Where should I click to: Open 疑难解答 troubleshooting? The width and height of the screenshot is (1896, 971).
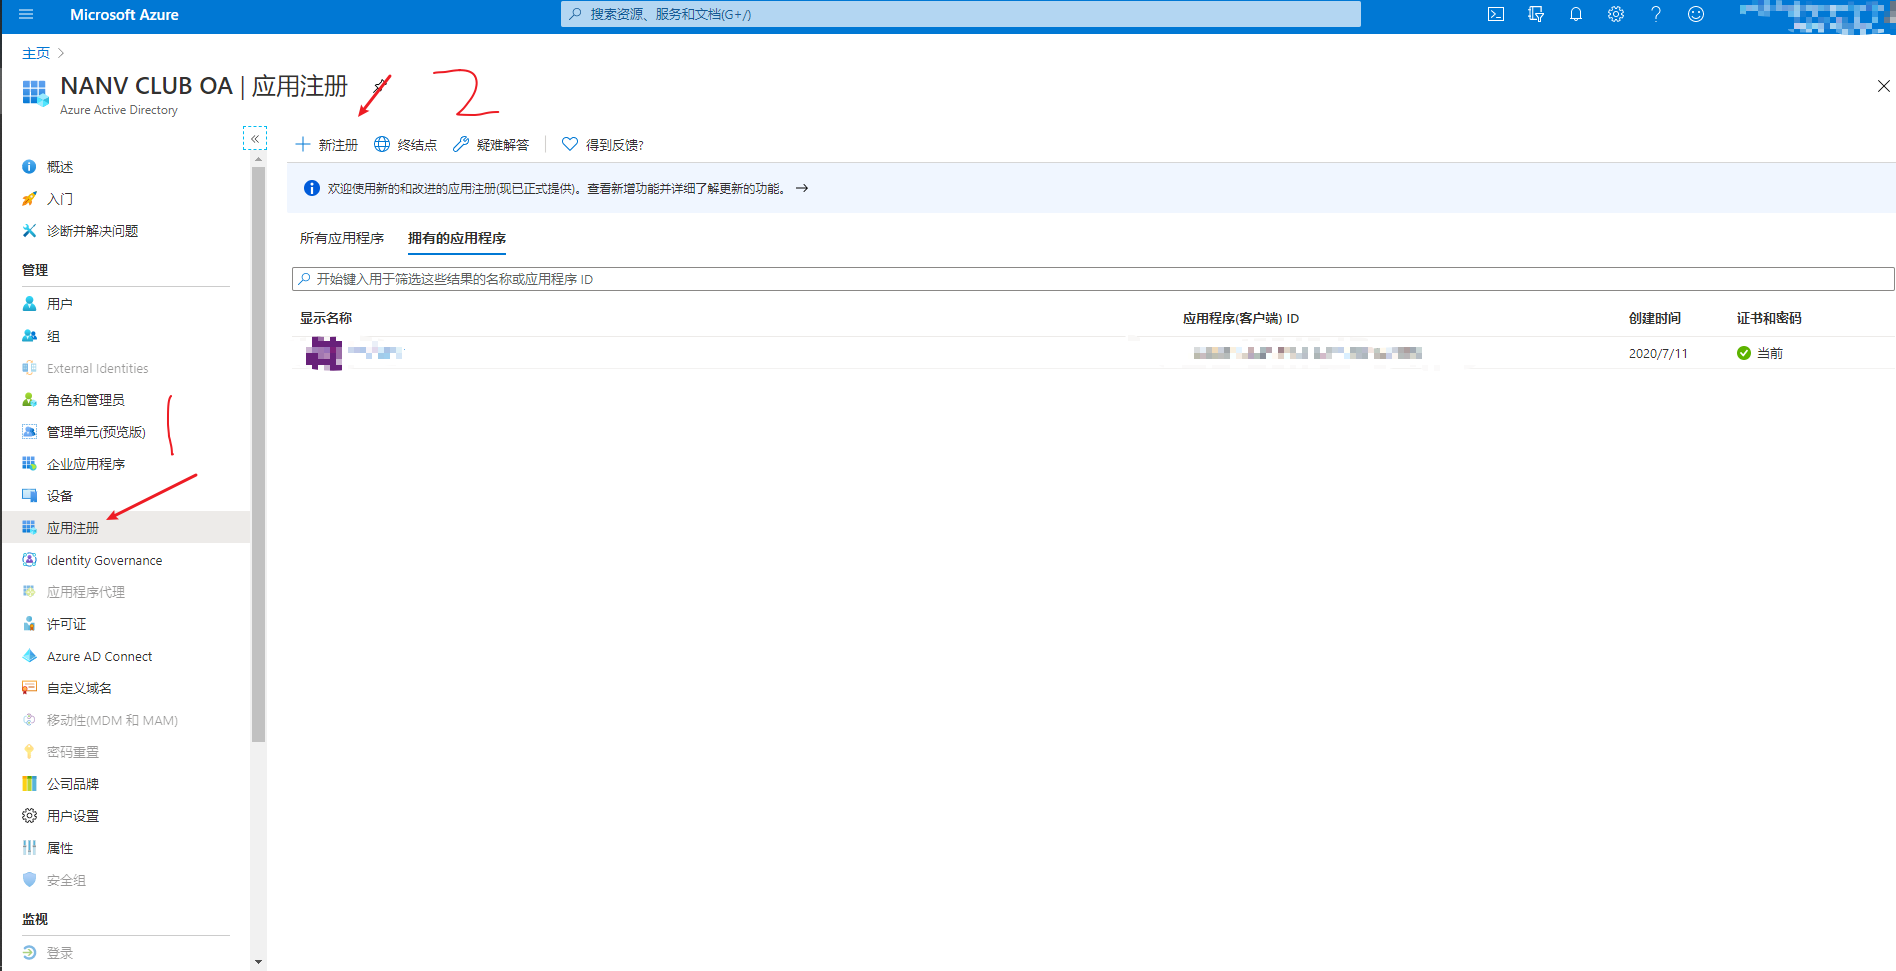click(x=491, y=145)
